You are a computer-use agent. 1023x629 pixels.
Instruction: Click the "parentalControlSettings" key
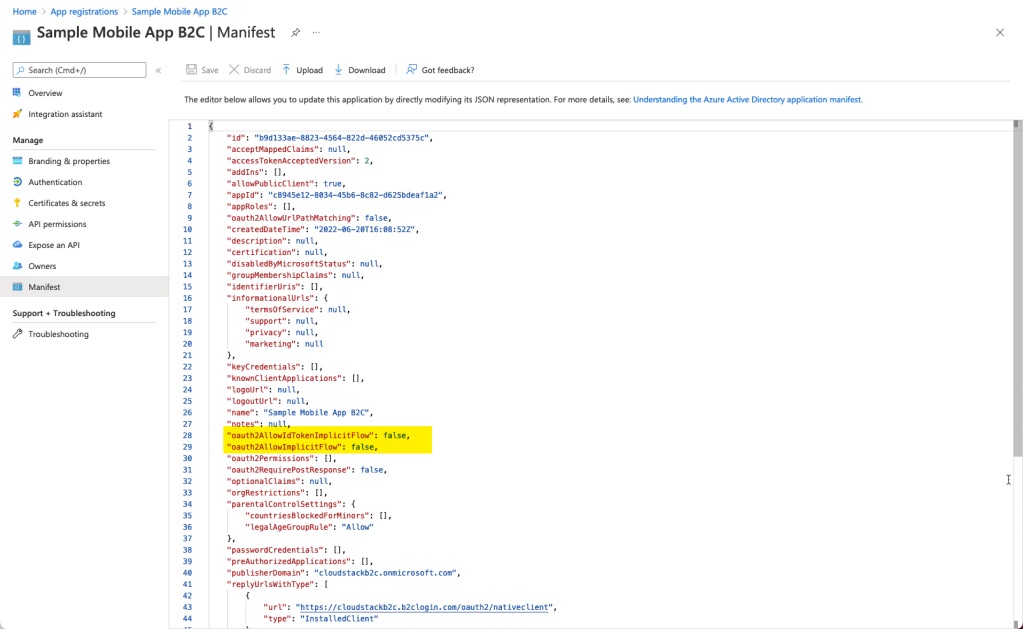click(x=283, y=504)
